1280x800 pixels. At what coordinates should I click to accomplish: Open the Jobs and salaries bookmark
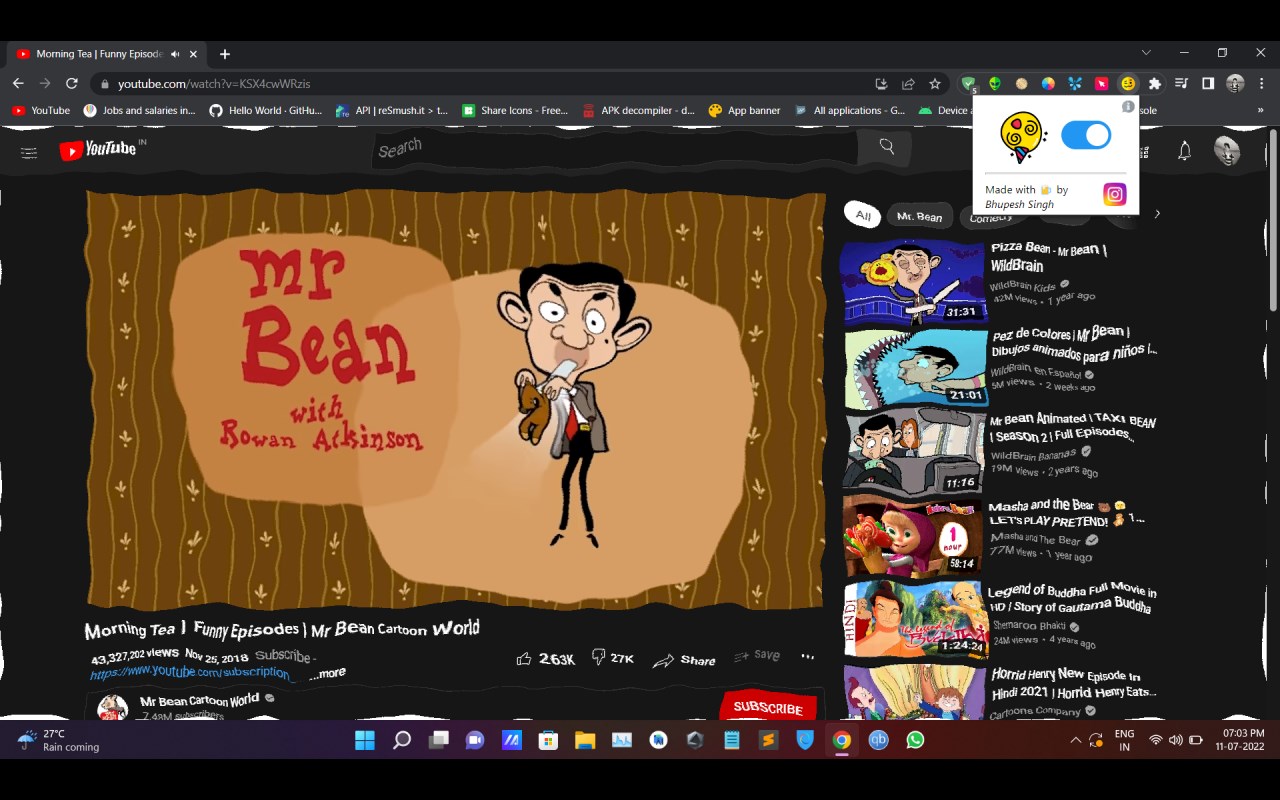coord(140,111)
